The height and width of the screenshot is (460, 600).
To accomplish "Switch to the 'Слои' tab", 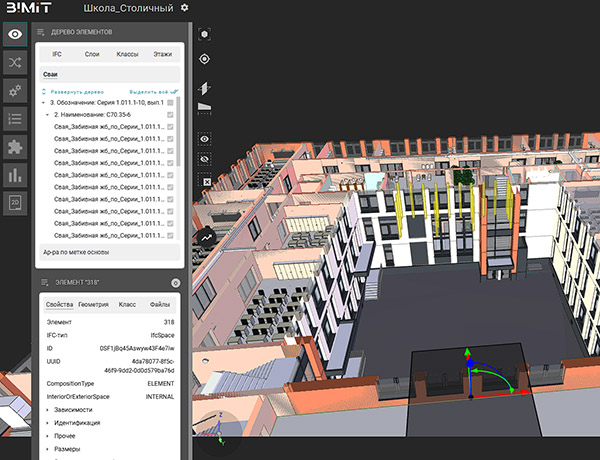I will click(x=91, y=54).
